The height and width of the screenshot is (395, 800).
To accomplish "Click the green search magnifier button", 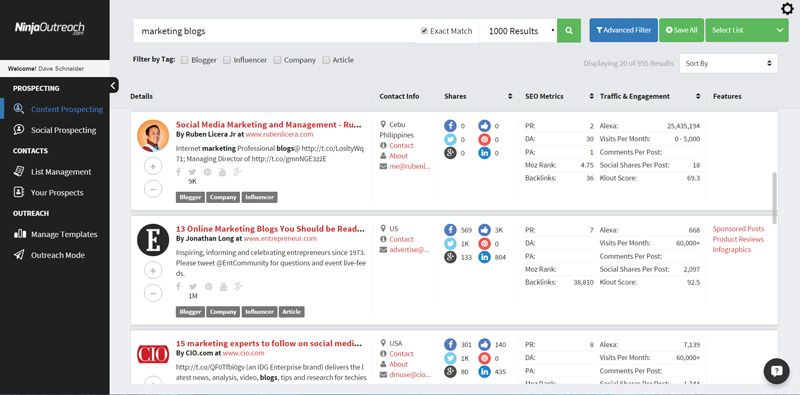I will (x=569, y=31).
